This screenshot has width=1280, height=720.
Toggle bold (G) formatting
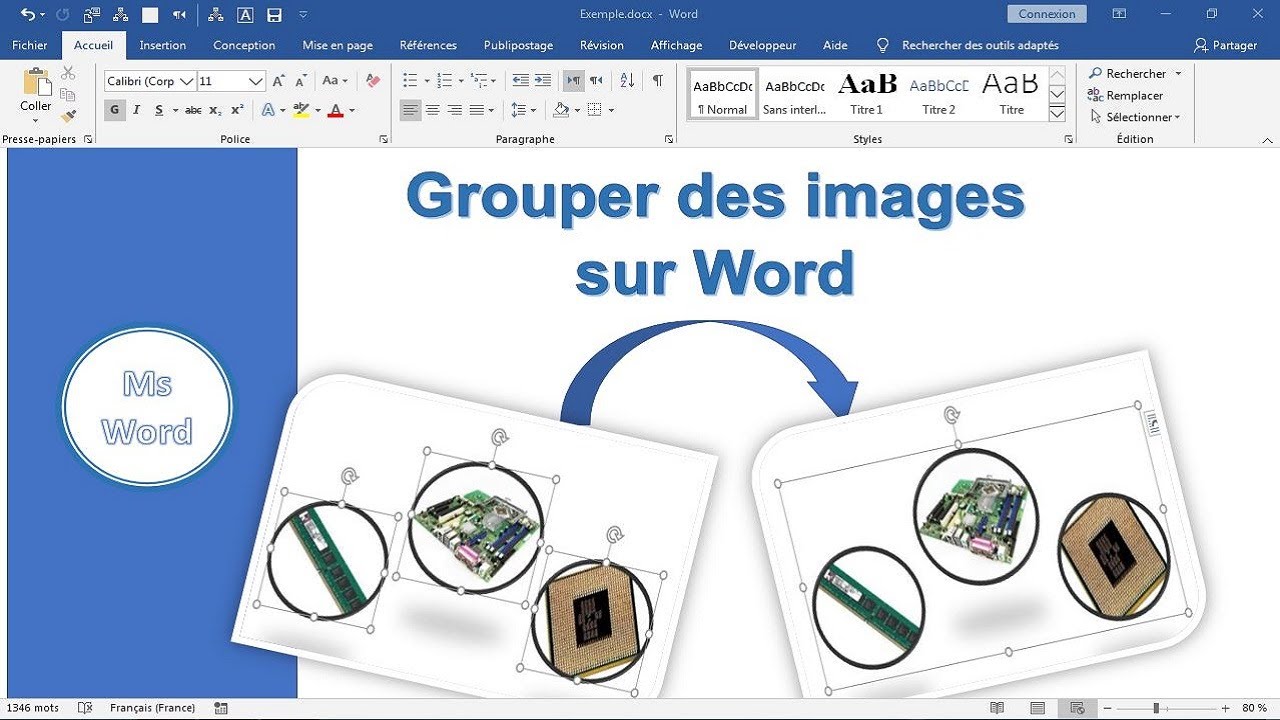115,110
